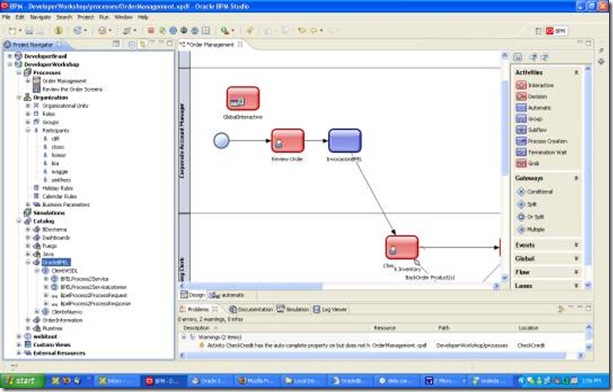Click the Check Inventory activity node

tap(402, 247)
